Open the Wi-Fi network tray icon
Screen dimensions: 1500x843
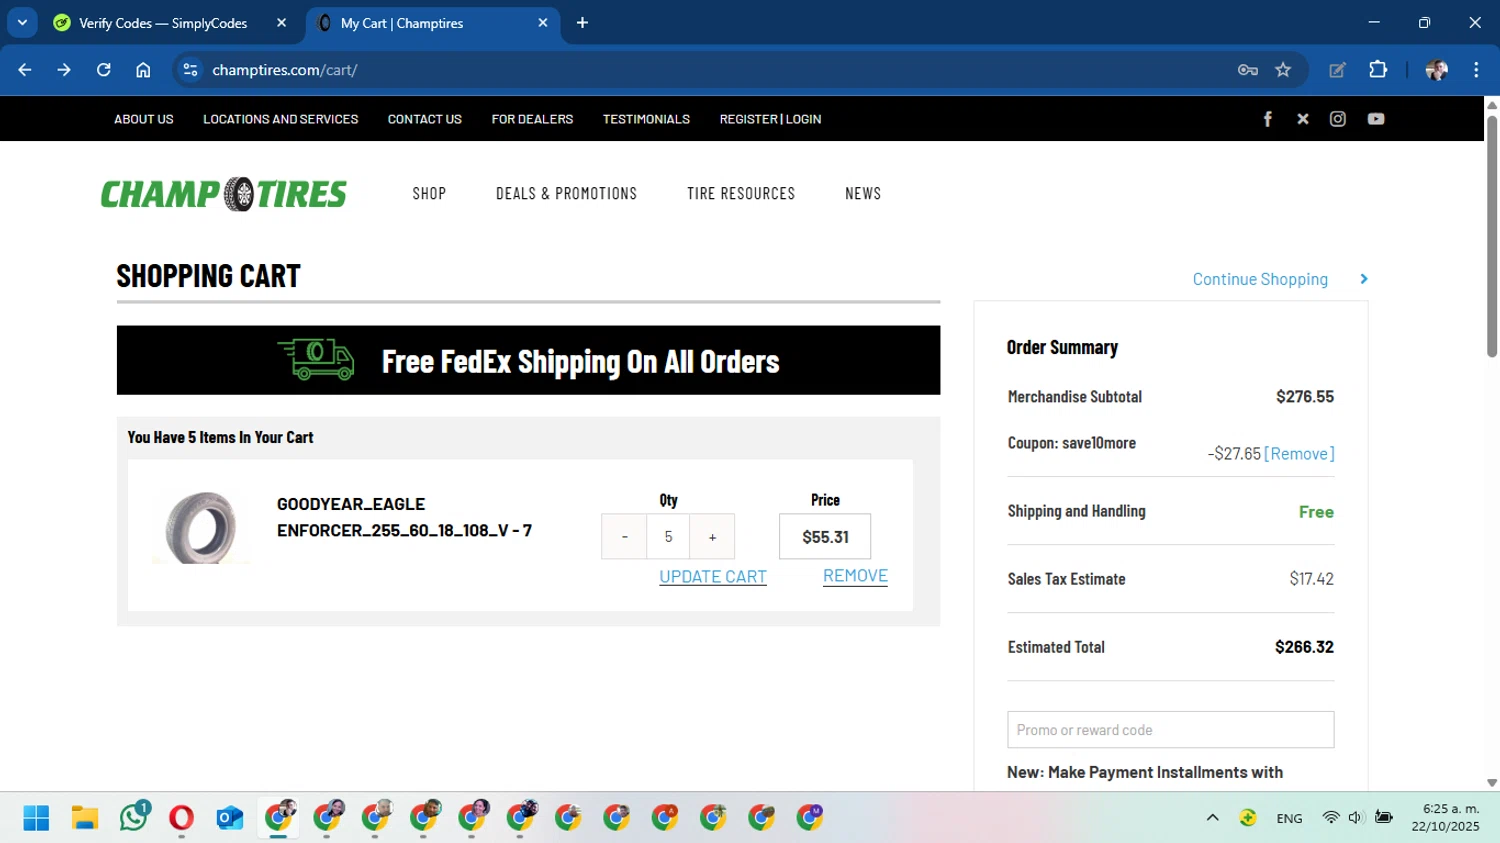point(1330,818)
